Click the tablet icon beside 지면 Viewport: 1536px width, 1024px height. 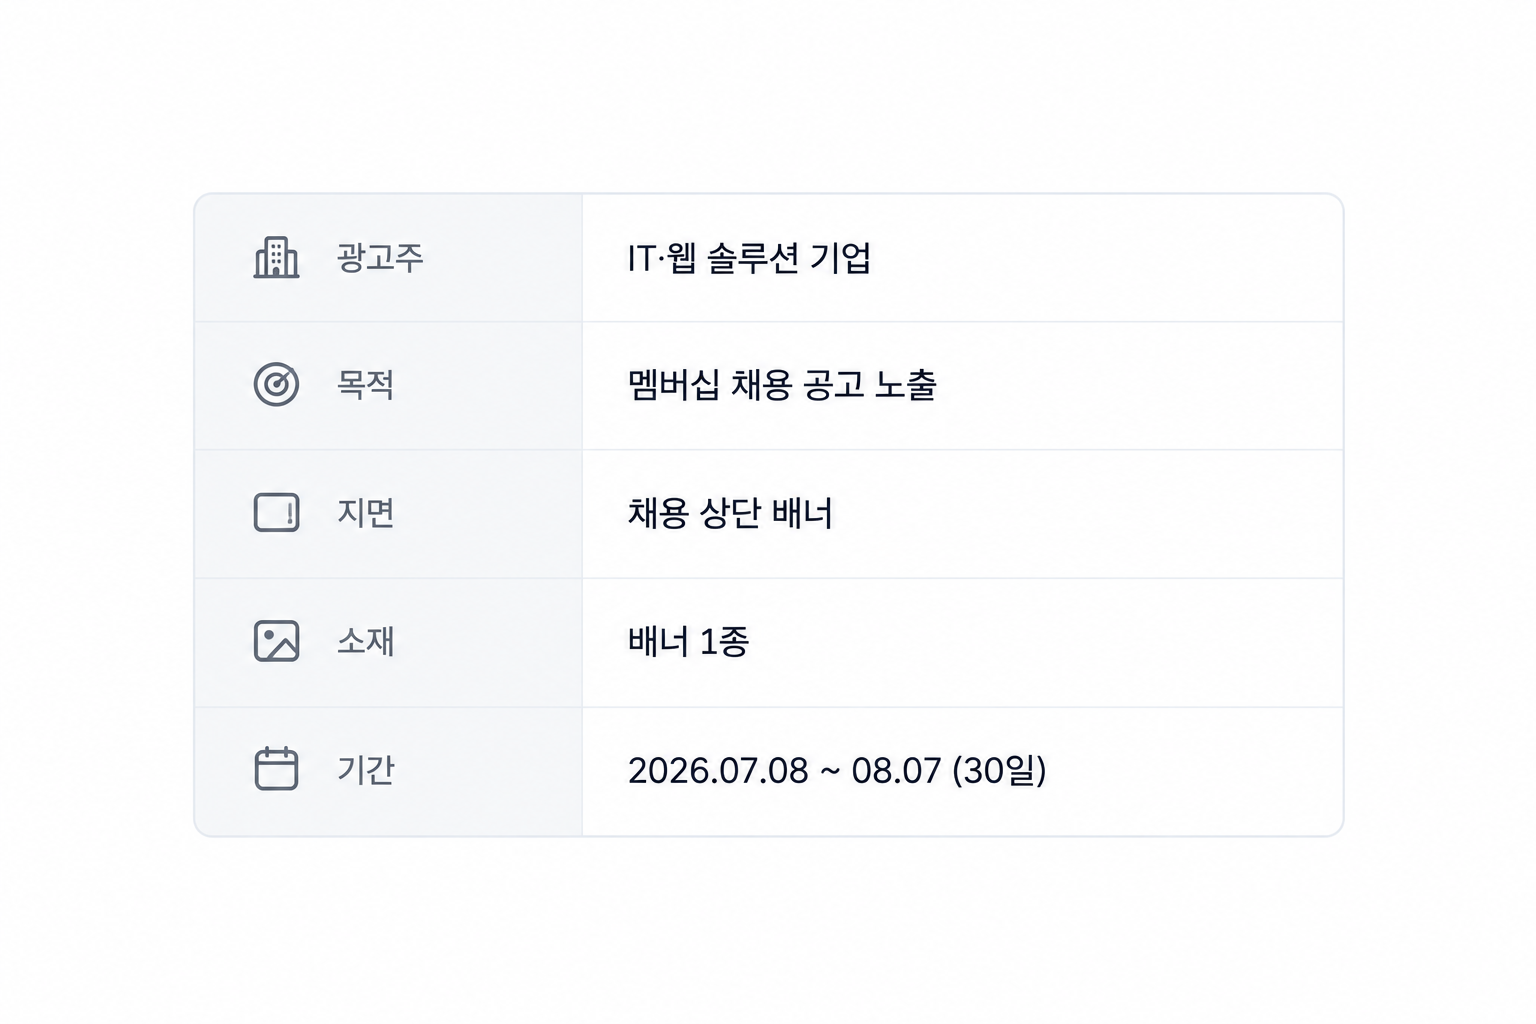tap(276, 513)
